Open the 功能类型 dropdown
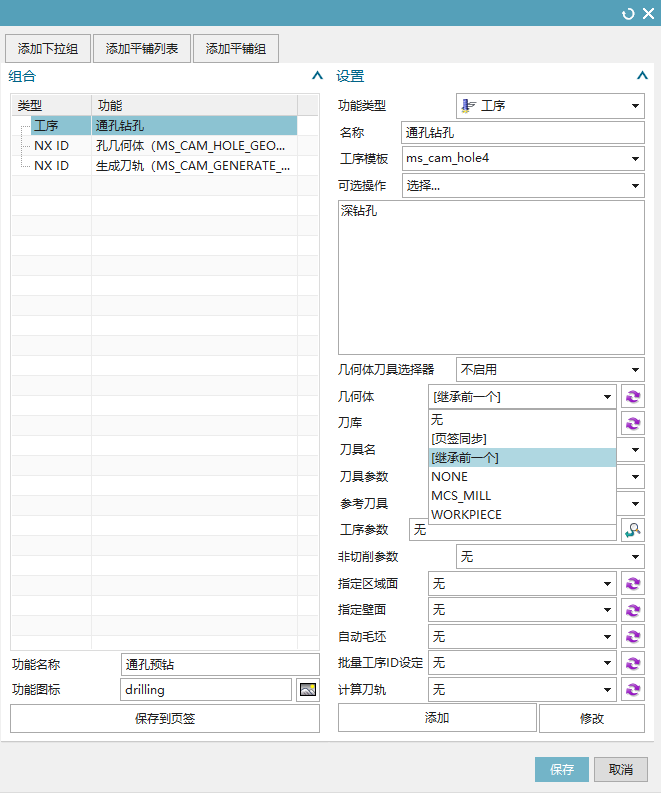 click(550, 106)
